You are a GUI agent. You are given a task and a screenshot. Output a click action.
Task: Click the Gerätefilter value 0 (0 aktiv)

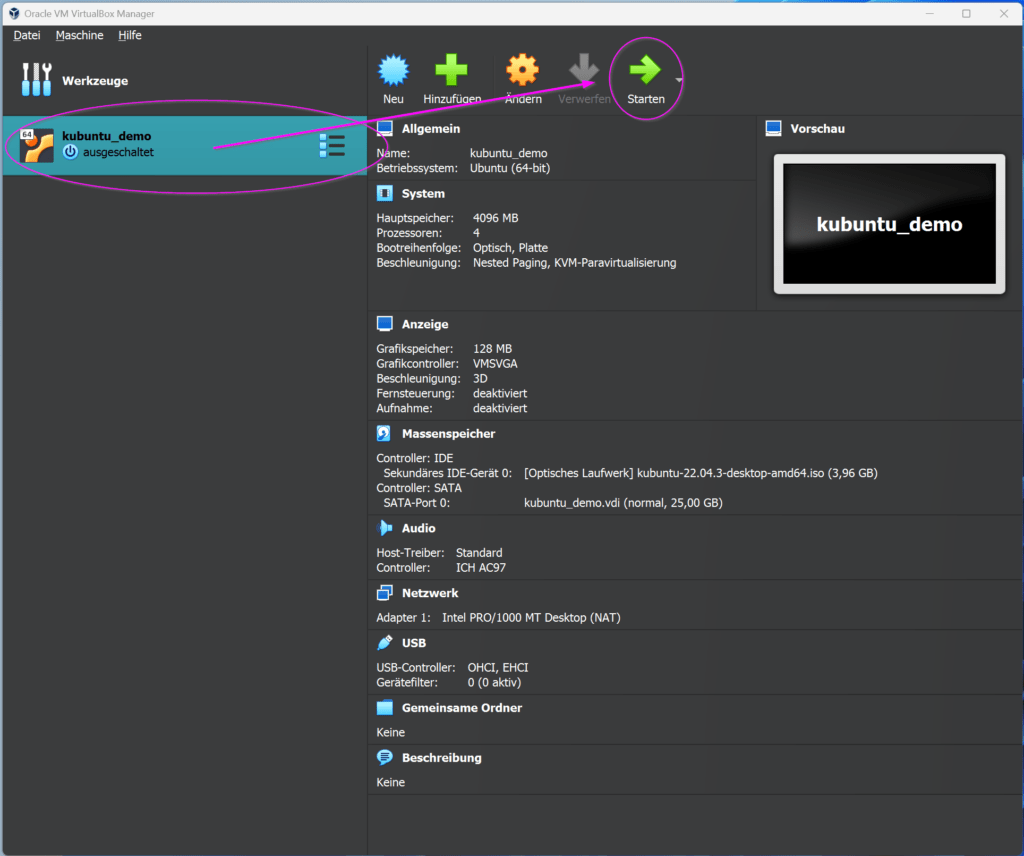coord(494,682)
